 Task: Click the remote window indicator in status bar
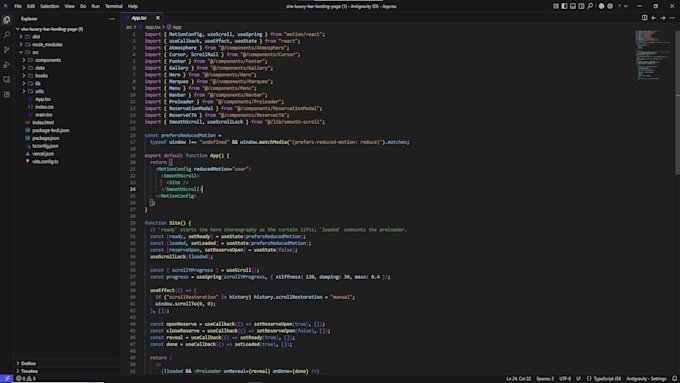[7, 379]
